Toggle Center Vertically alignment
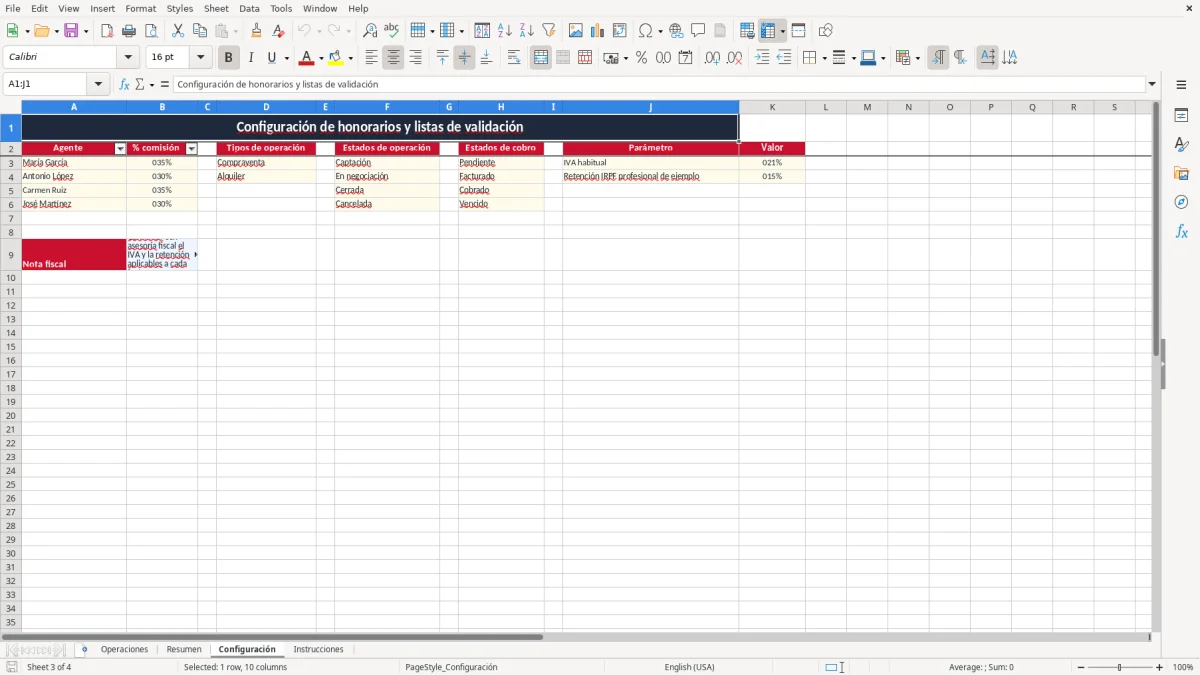 tap(464, 58)
